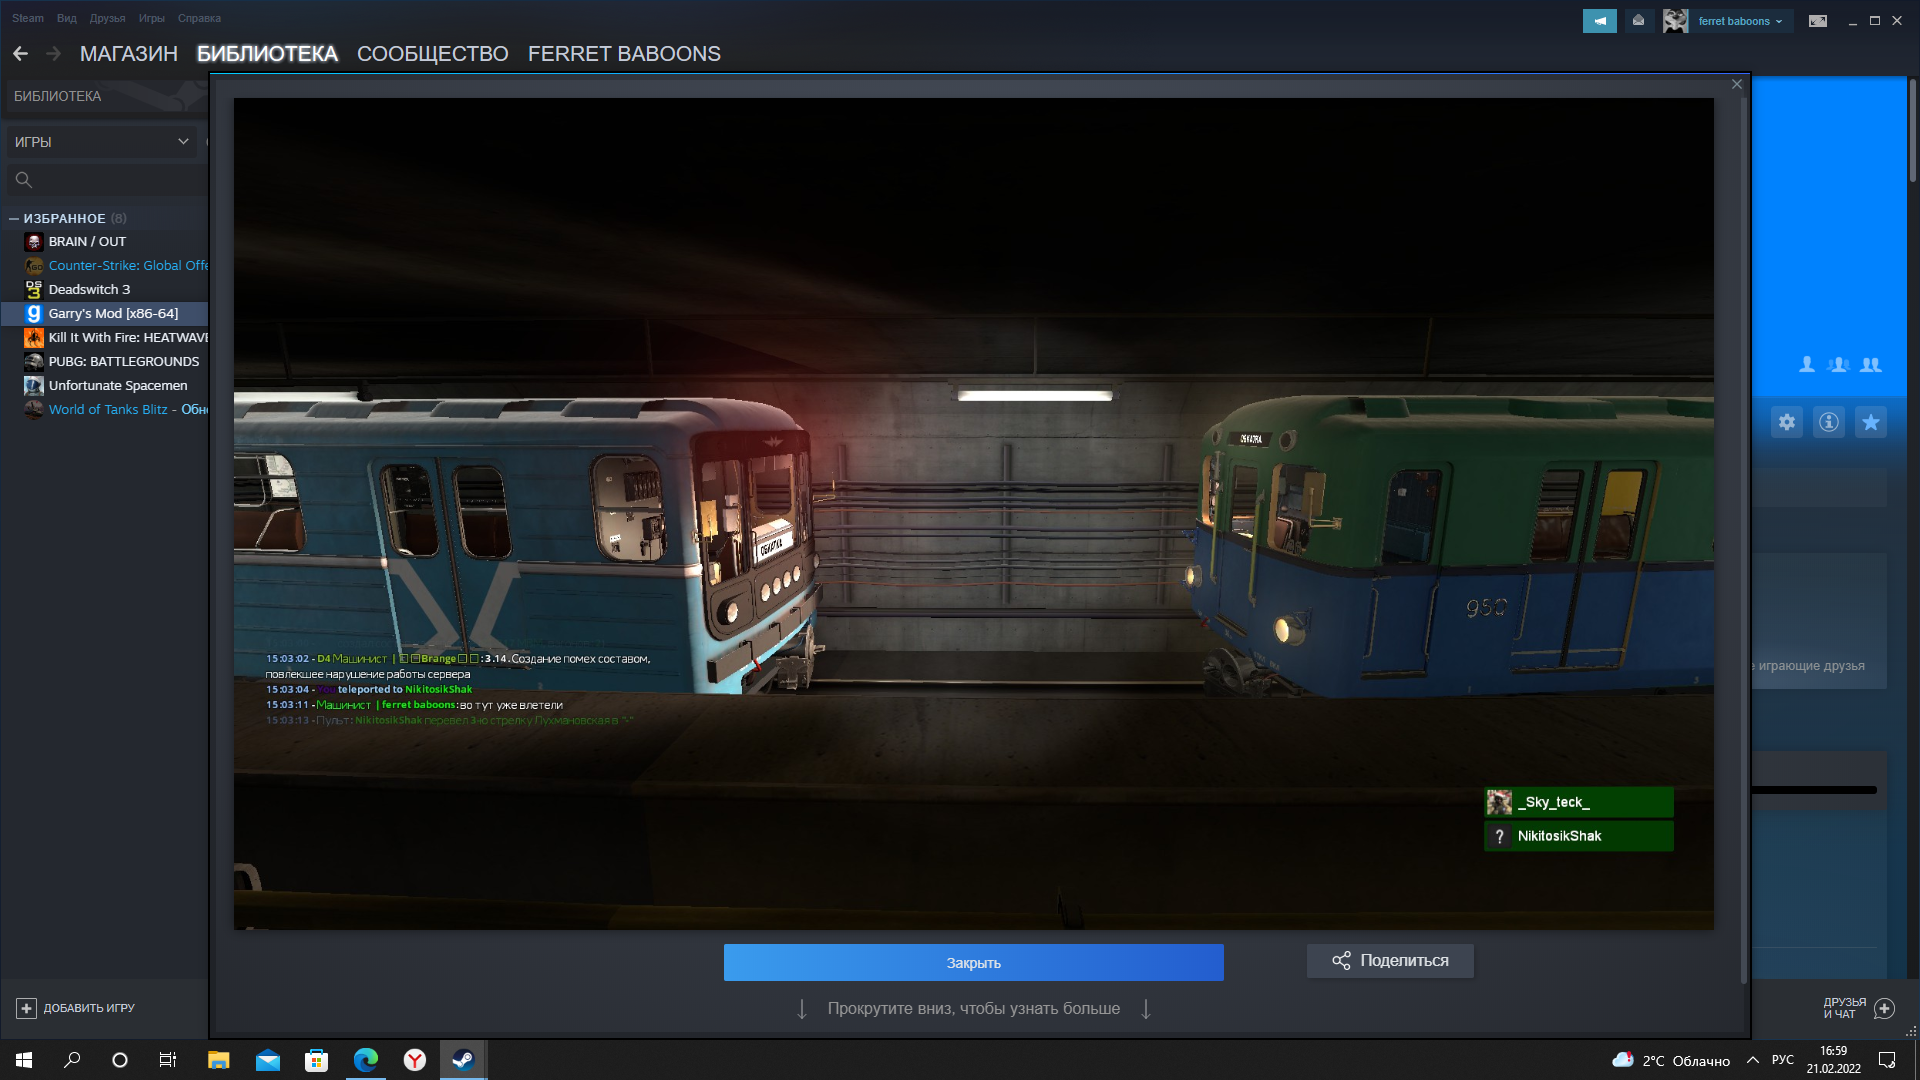Open Big Picture mode icon
Viewport: 1920px width, 1080px height.
pos(1818,21)
